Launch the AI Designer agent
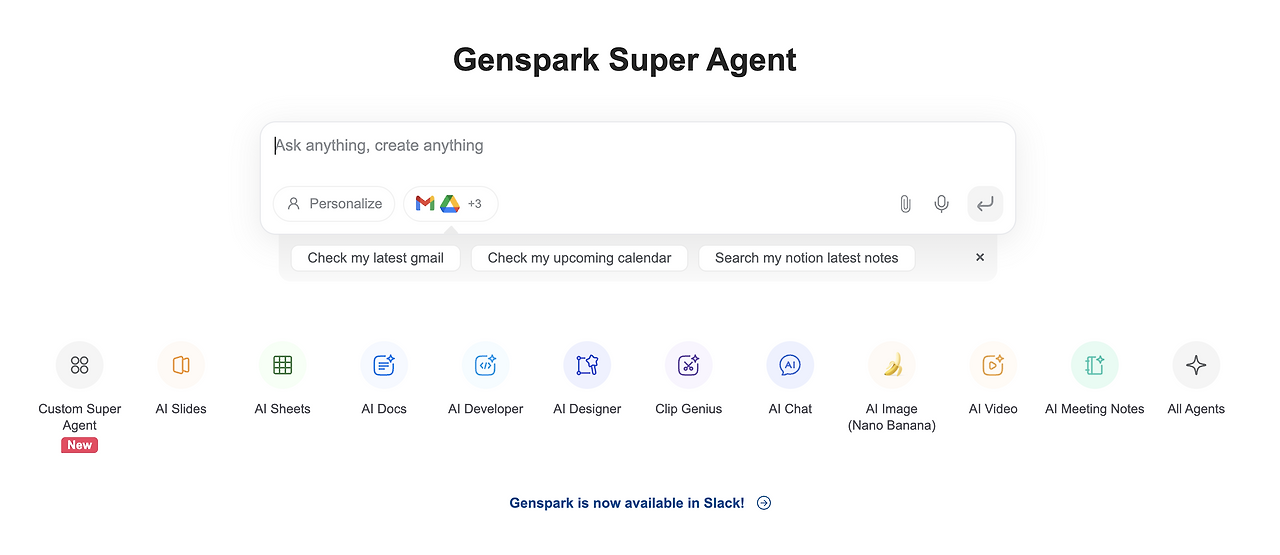1280x555 pixels. (x=587, y=365)
